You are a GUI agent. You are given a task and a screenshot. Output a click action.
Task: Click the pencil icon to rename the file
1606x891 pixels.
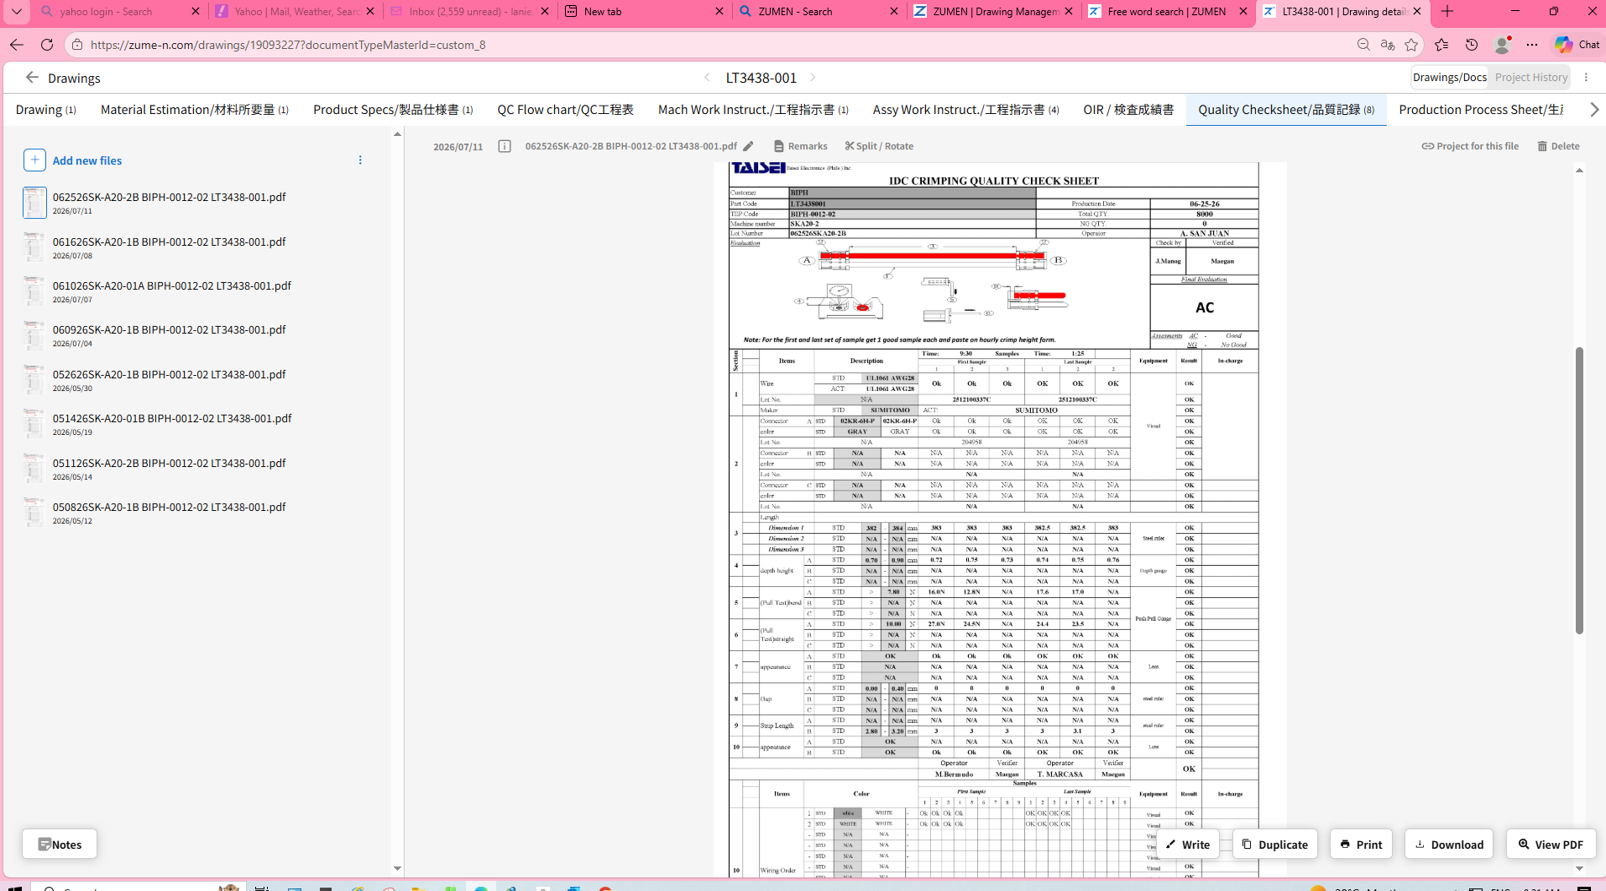(748, 147)
